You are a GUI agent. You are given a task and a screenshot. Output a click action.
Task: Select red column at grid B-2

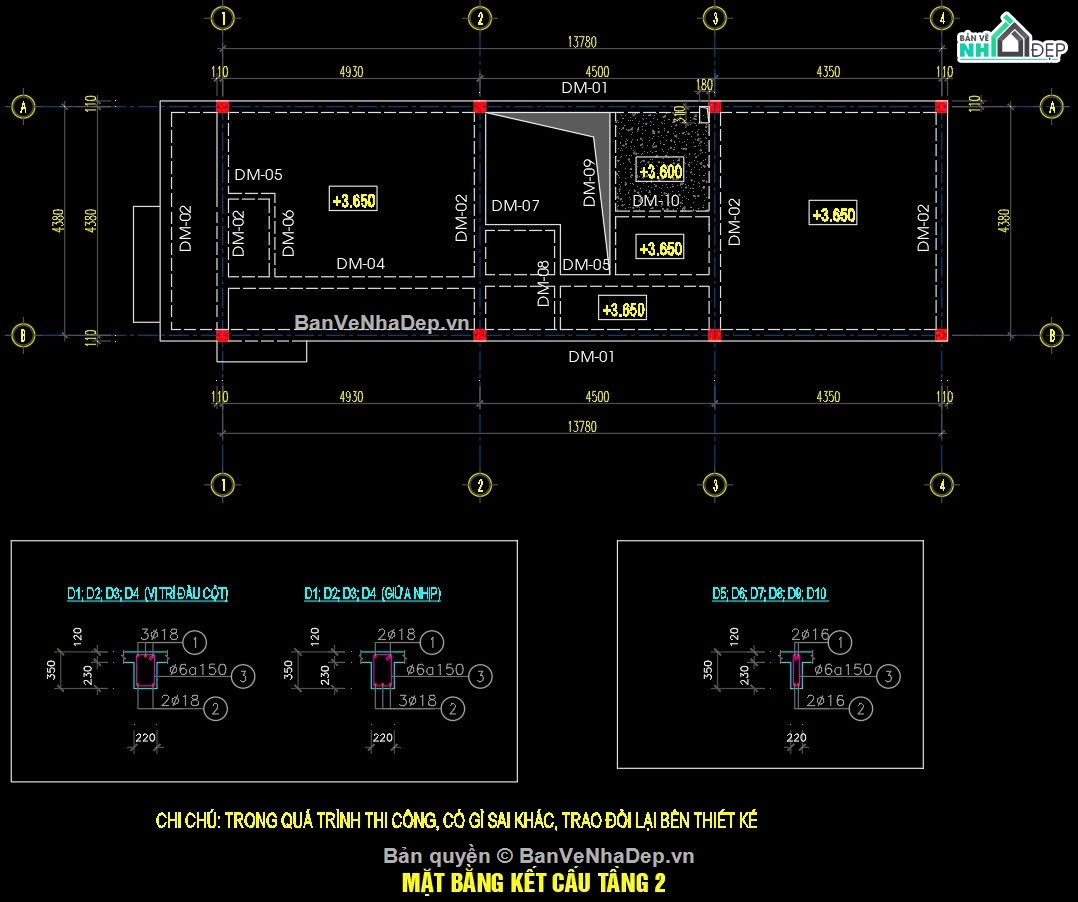[480, 336]
